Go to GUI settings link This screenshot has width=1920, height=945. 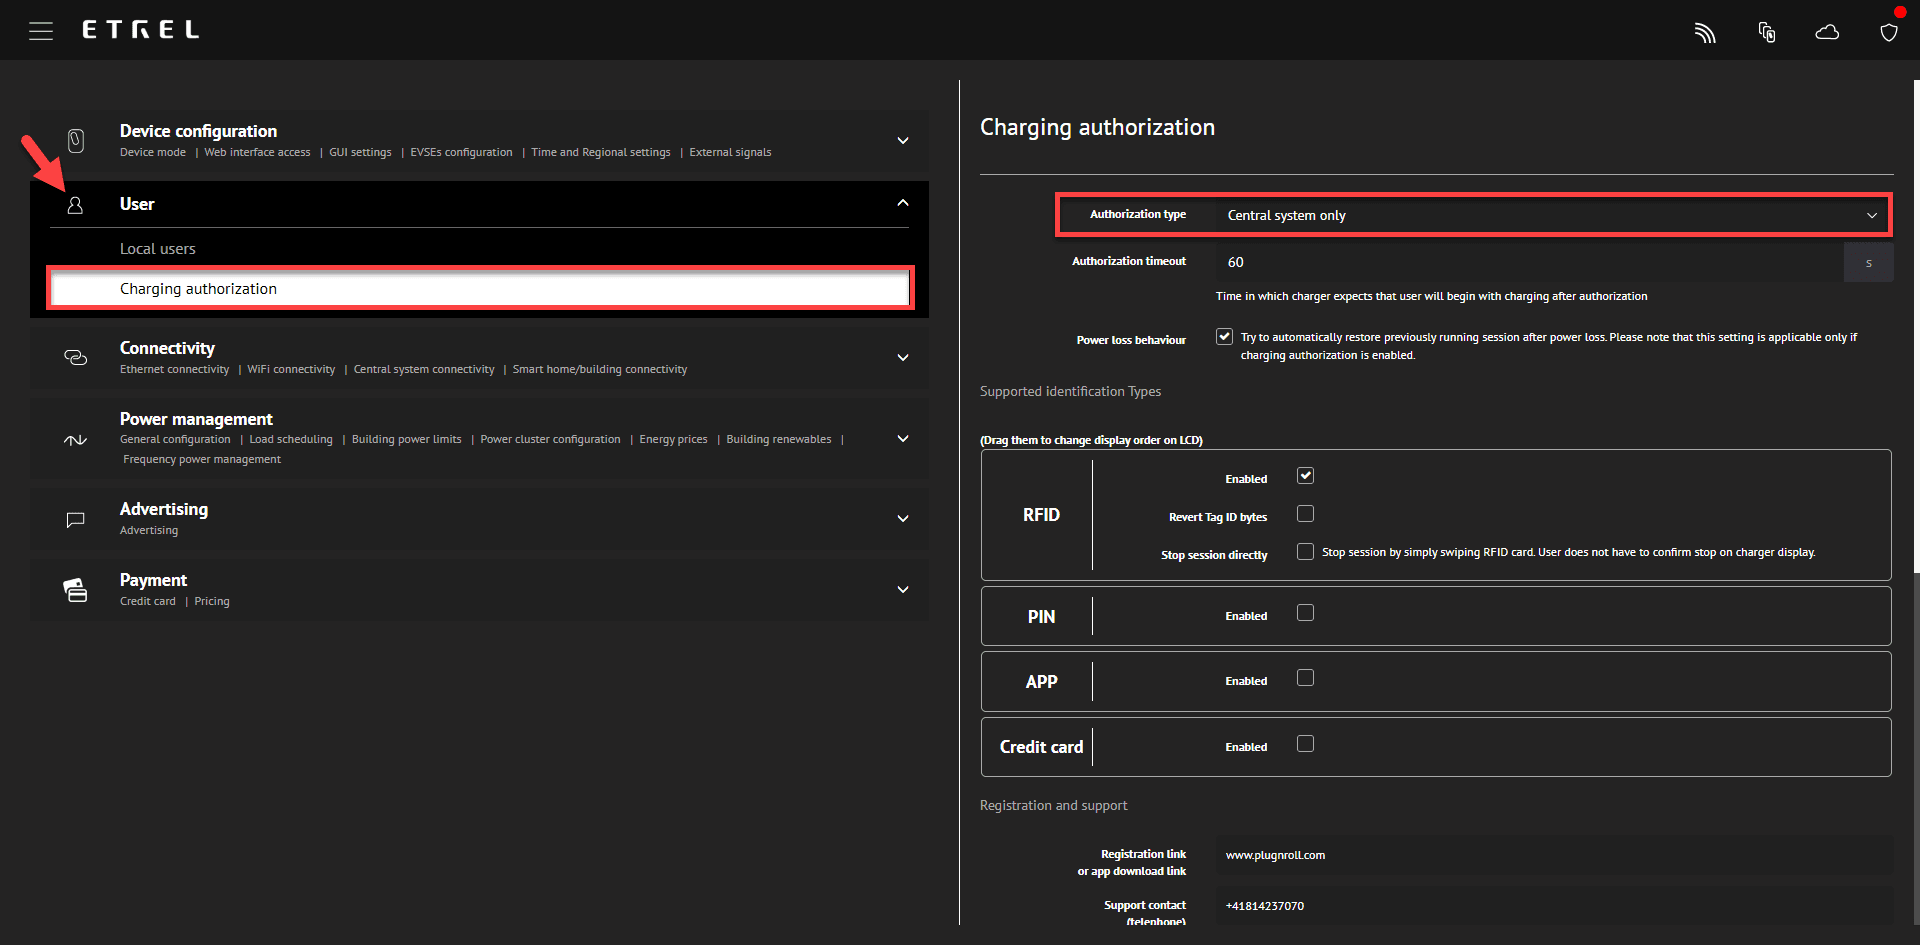tap(360, 153)
